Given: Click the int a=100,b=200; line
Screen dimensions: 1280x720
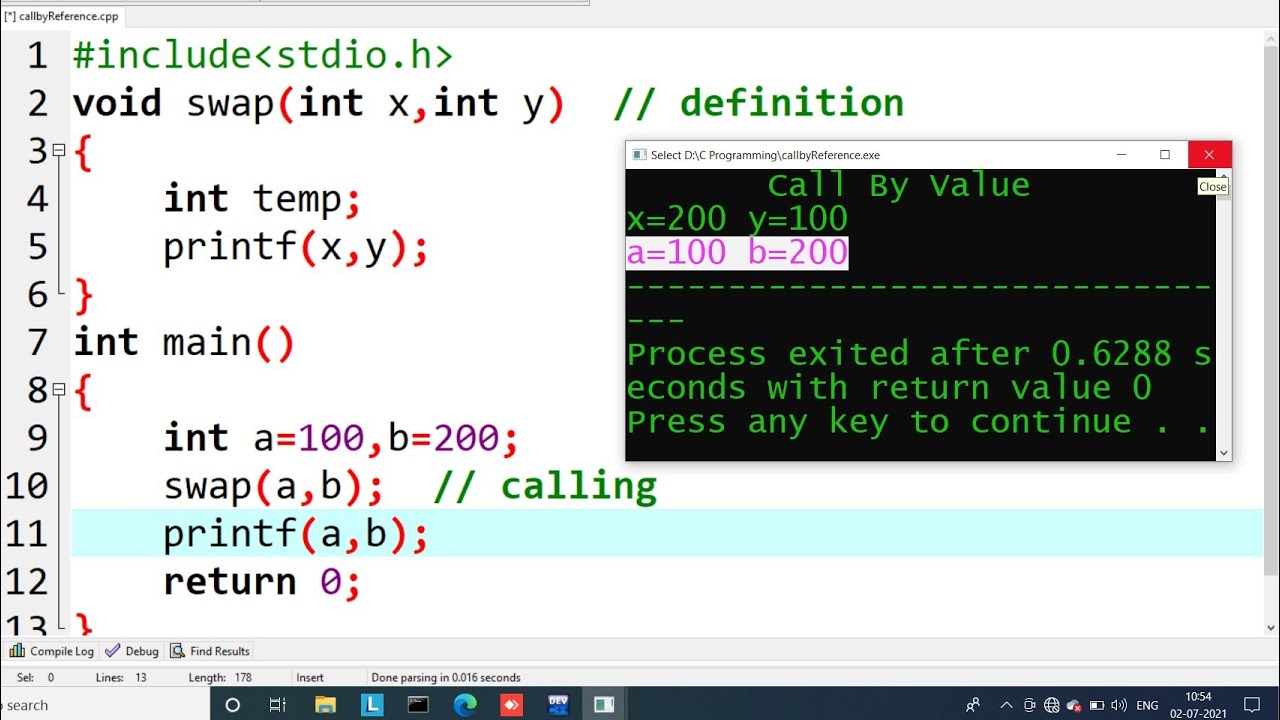Looking at the screenshot, I should (x=341, y=438).
